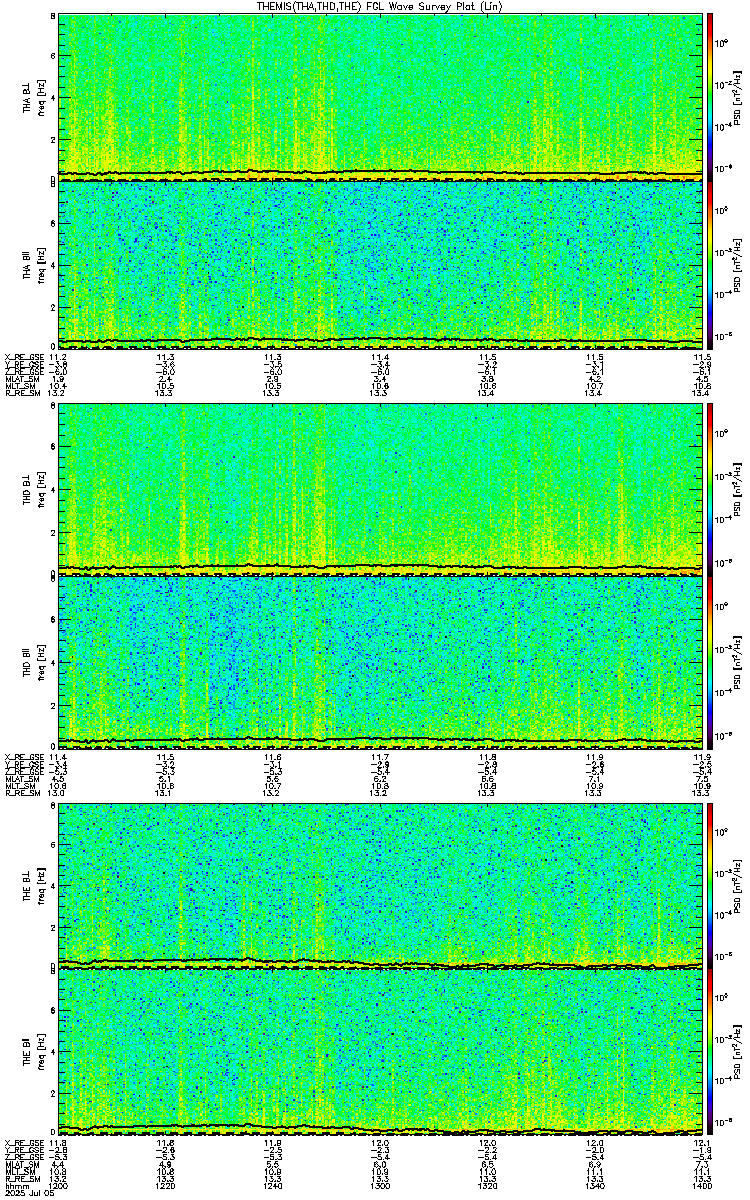
Task: Select the THD B-perpendicular spectrogram panel
Action: pos(380,489)
